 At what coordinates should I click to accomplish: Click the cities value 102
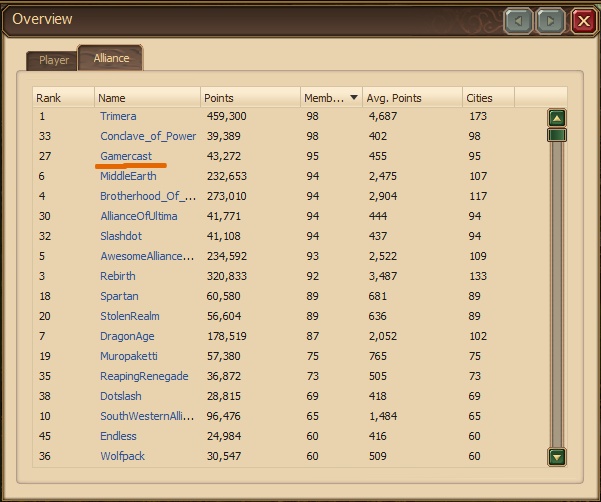[478, 336]
